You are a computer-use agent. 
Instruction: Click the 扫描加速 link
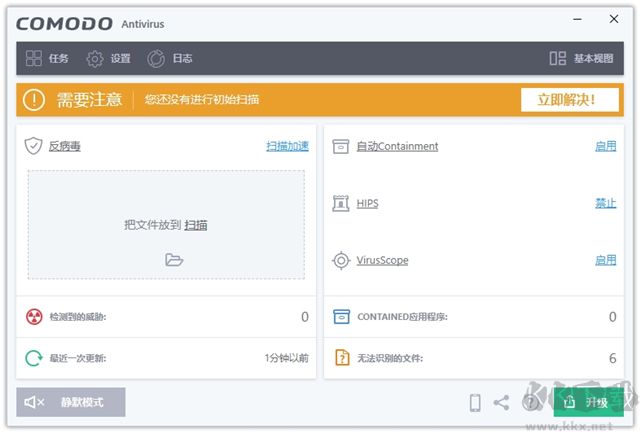click(287, 146)
